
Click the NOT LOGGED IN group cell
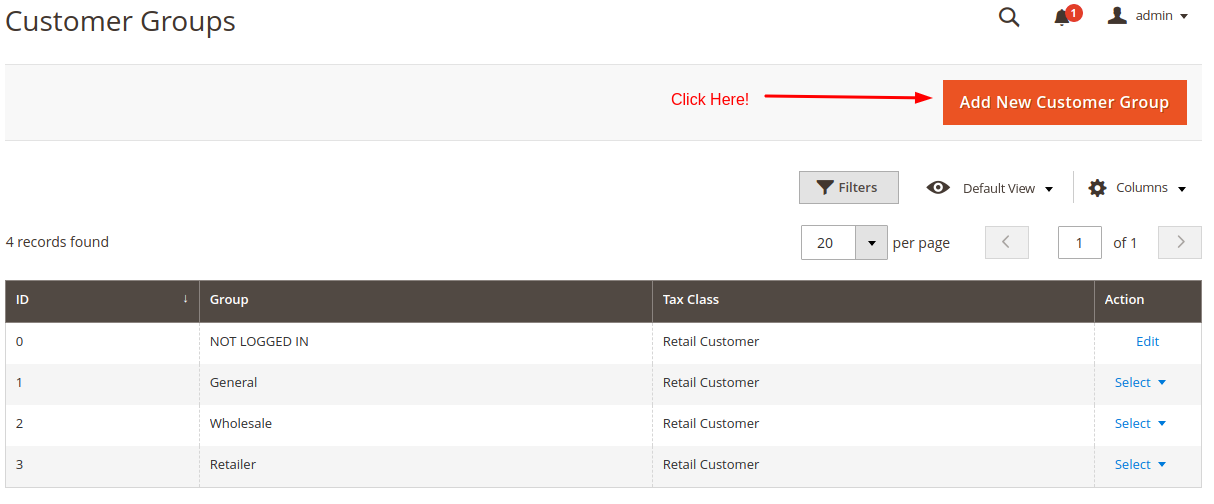click(426, 342)
